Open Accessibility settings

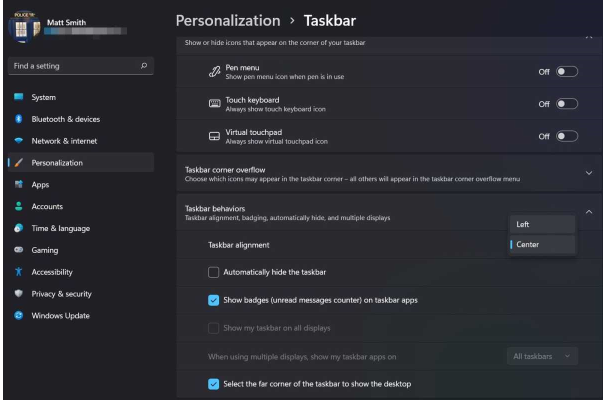point(56,272)
